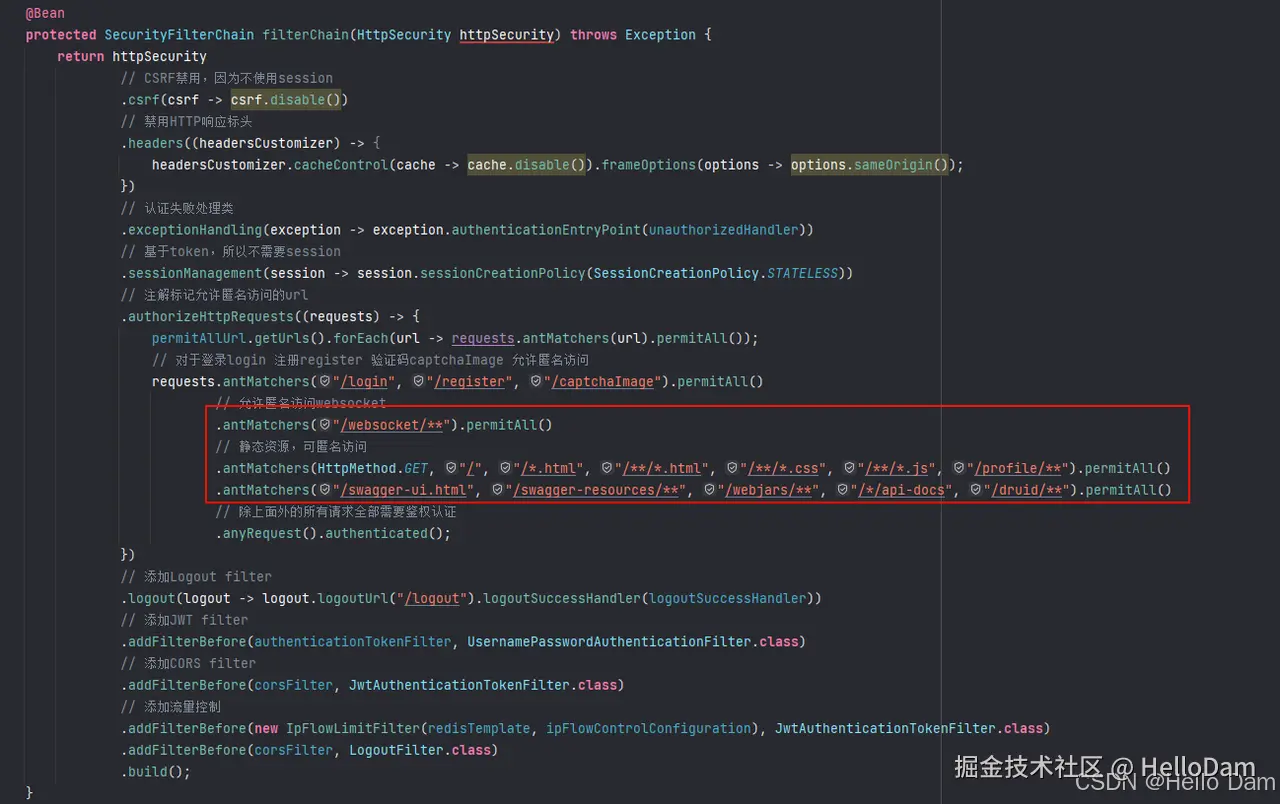Image resolution: width=1280 pixels, height=804 pixels.
Task: Click the options.sameOrigin() call
Action: click(868, 164)
